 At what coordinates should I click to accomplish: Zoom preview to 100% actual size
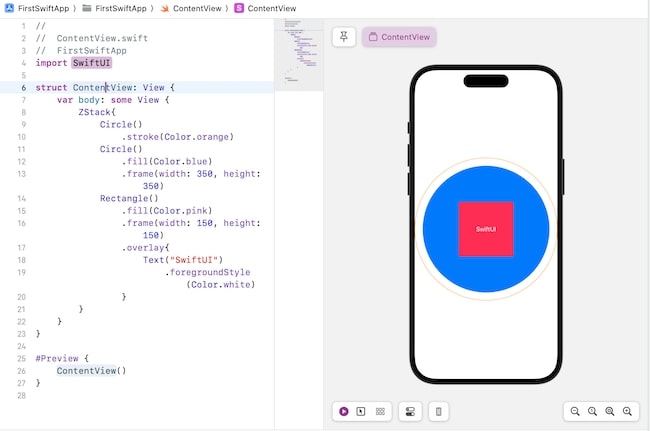(592, 411)
